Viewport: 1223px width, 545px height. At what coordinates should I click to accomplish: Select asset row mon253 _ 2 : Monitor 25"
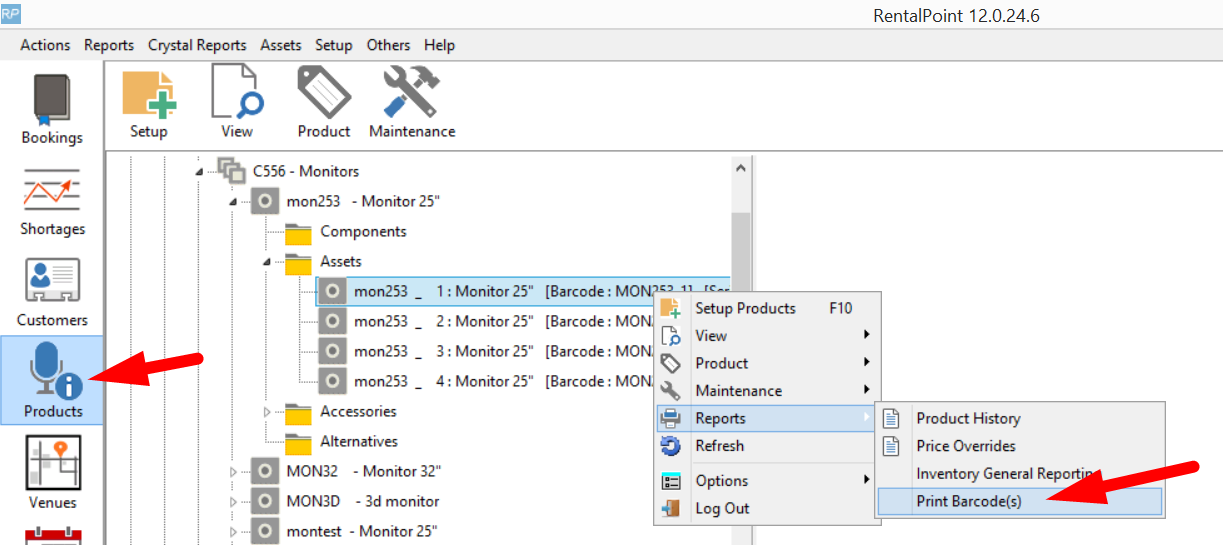click(485, 321)
